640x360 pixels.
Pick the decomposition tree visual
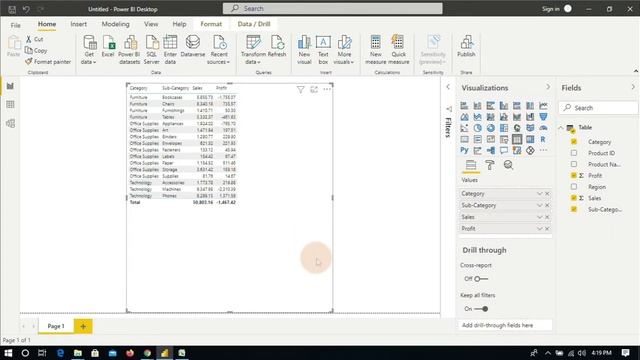[491, 150]
